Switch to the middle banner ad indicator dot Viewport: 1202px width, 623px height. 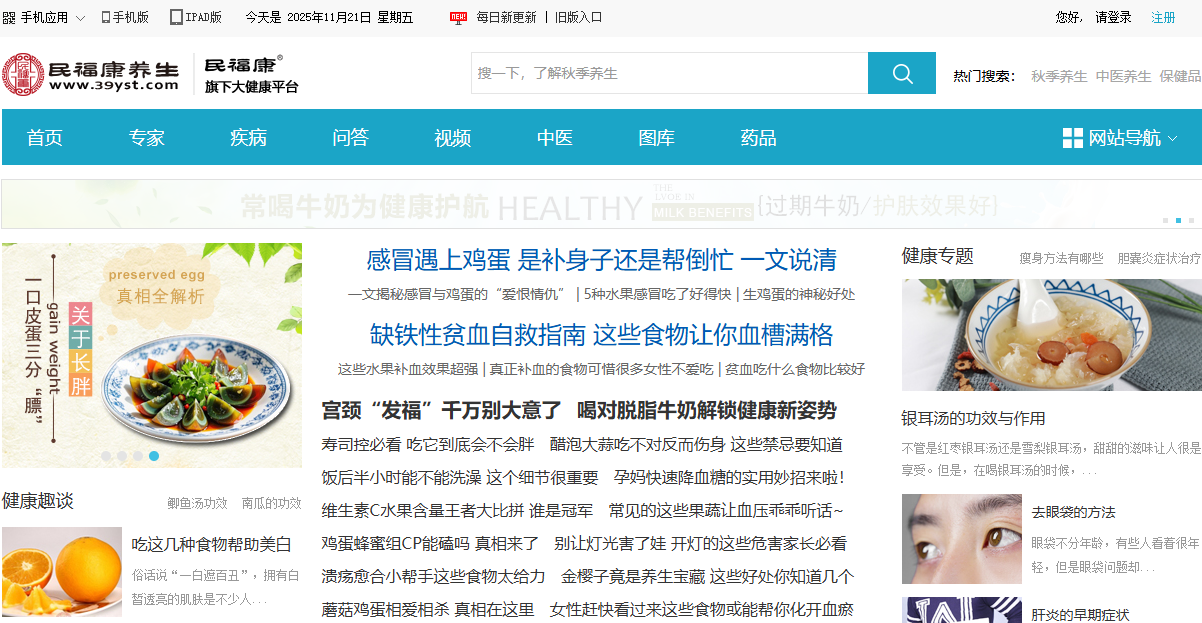(x=1178, y=220)
